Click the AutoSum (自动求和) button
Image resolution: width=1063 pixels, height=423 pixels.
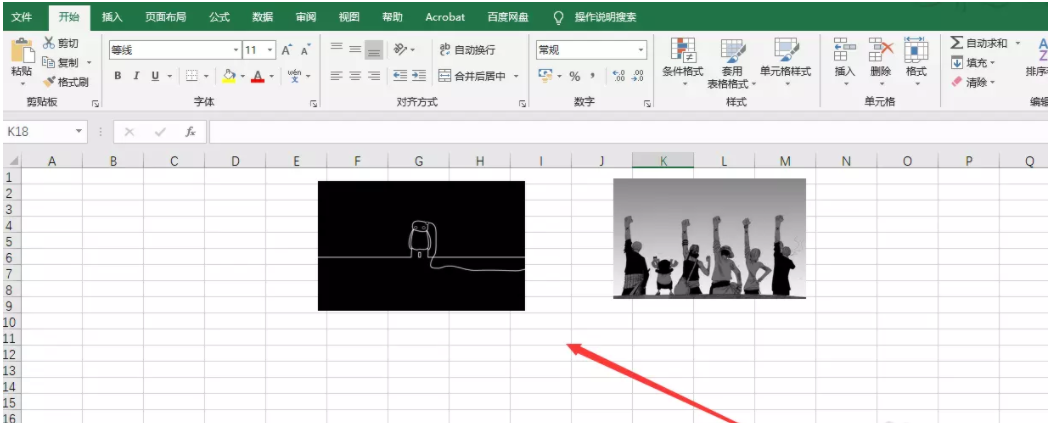[978, 43]
